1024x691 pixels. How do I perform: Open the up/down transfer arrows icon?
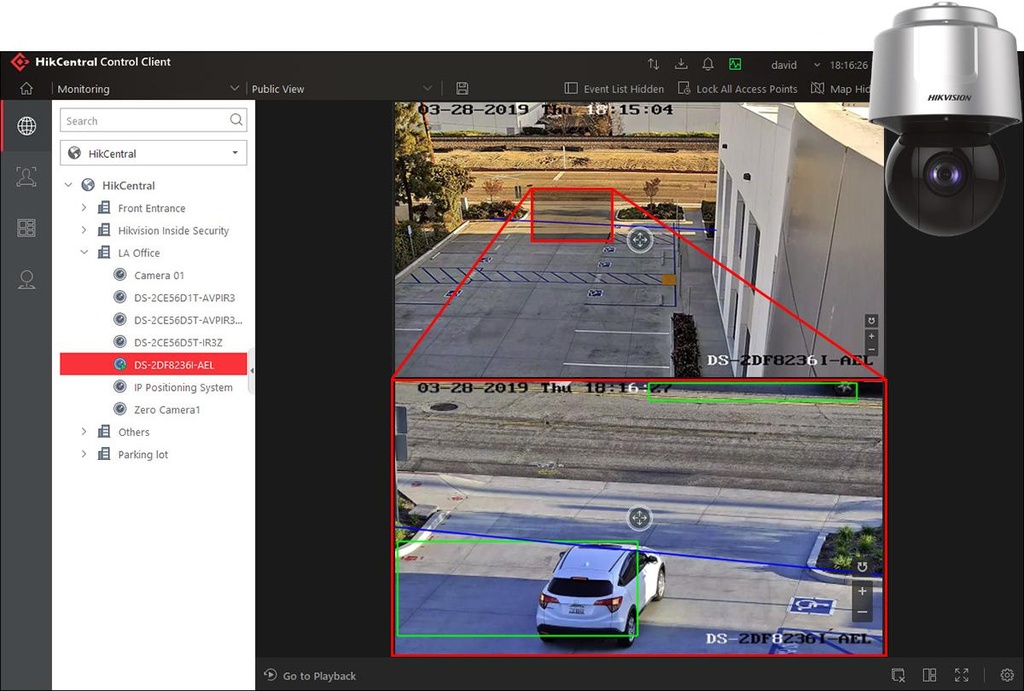click(653, 64)
